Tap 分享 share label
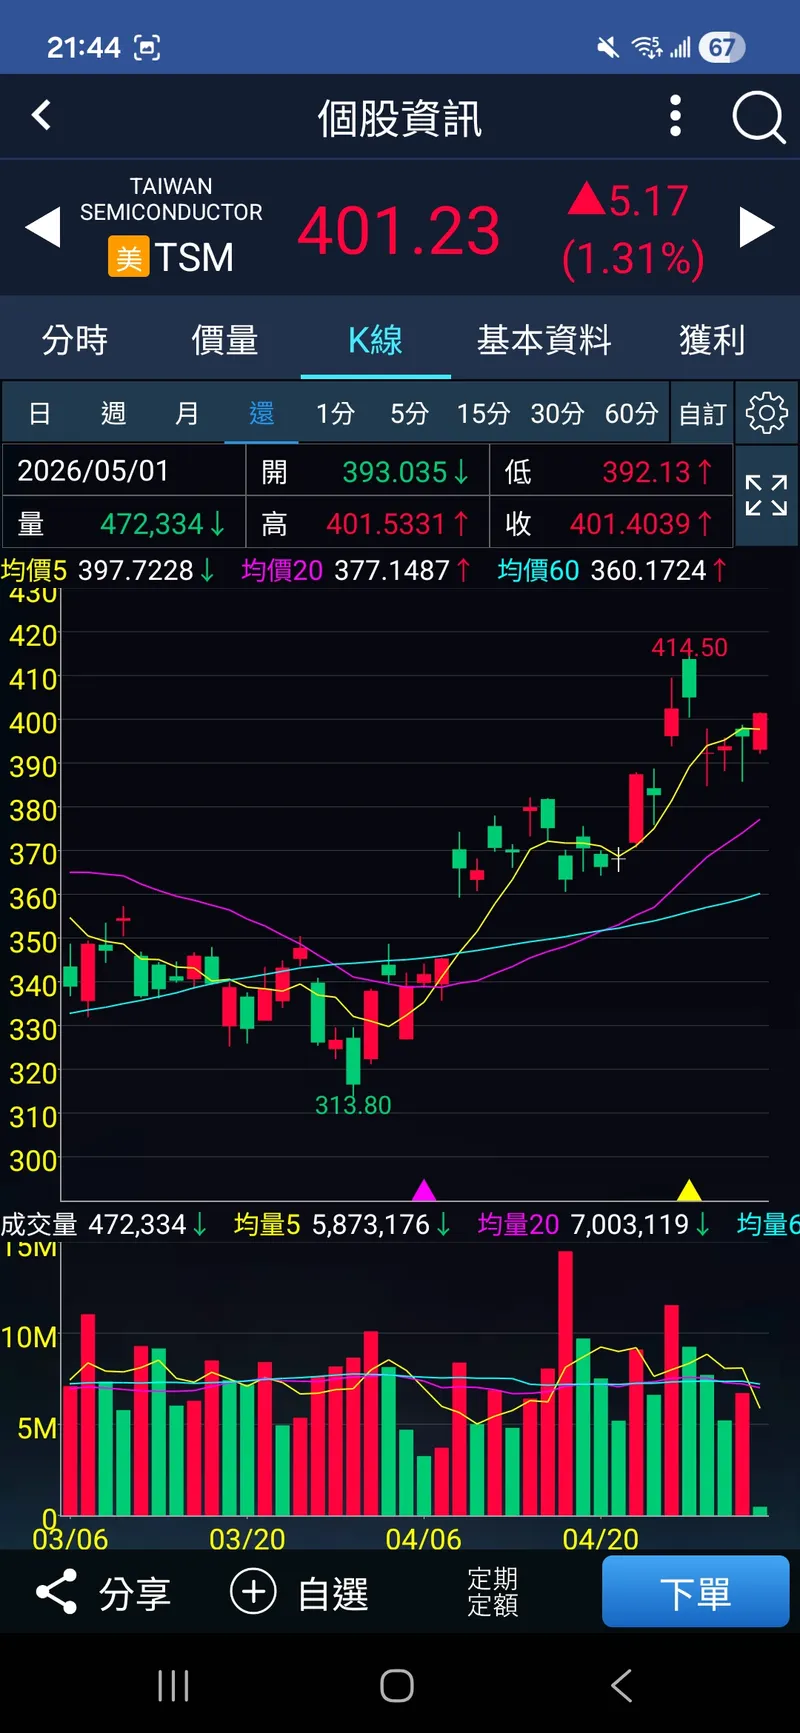Screen dimensions: 800x1733 coord(134,1593)
